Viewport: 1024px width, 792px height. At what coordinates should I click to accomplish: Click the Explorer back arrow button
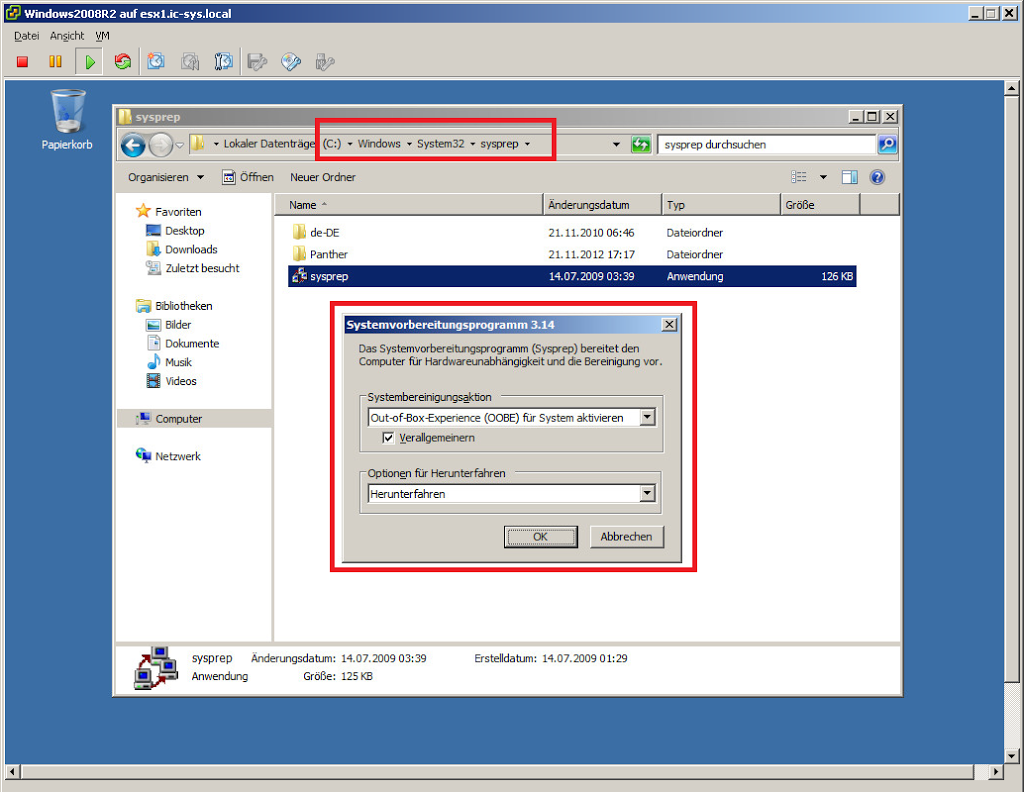point(133,145)
